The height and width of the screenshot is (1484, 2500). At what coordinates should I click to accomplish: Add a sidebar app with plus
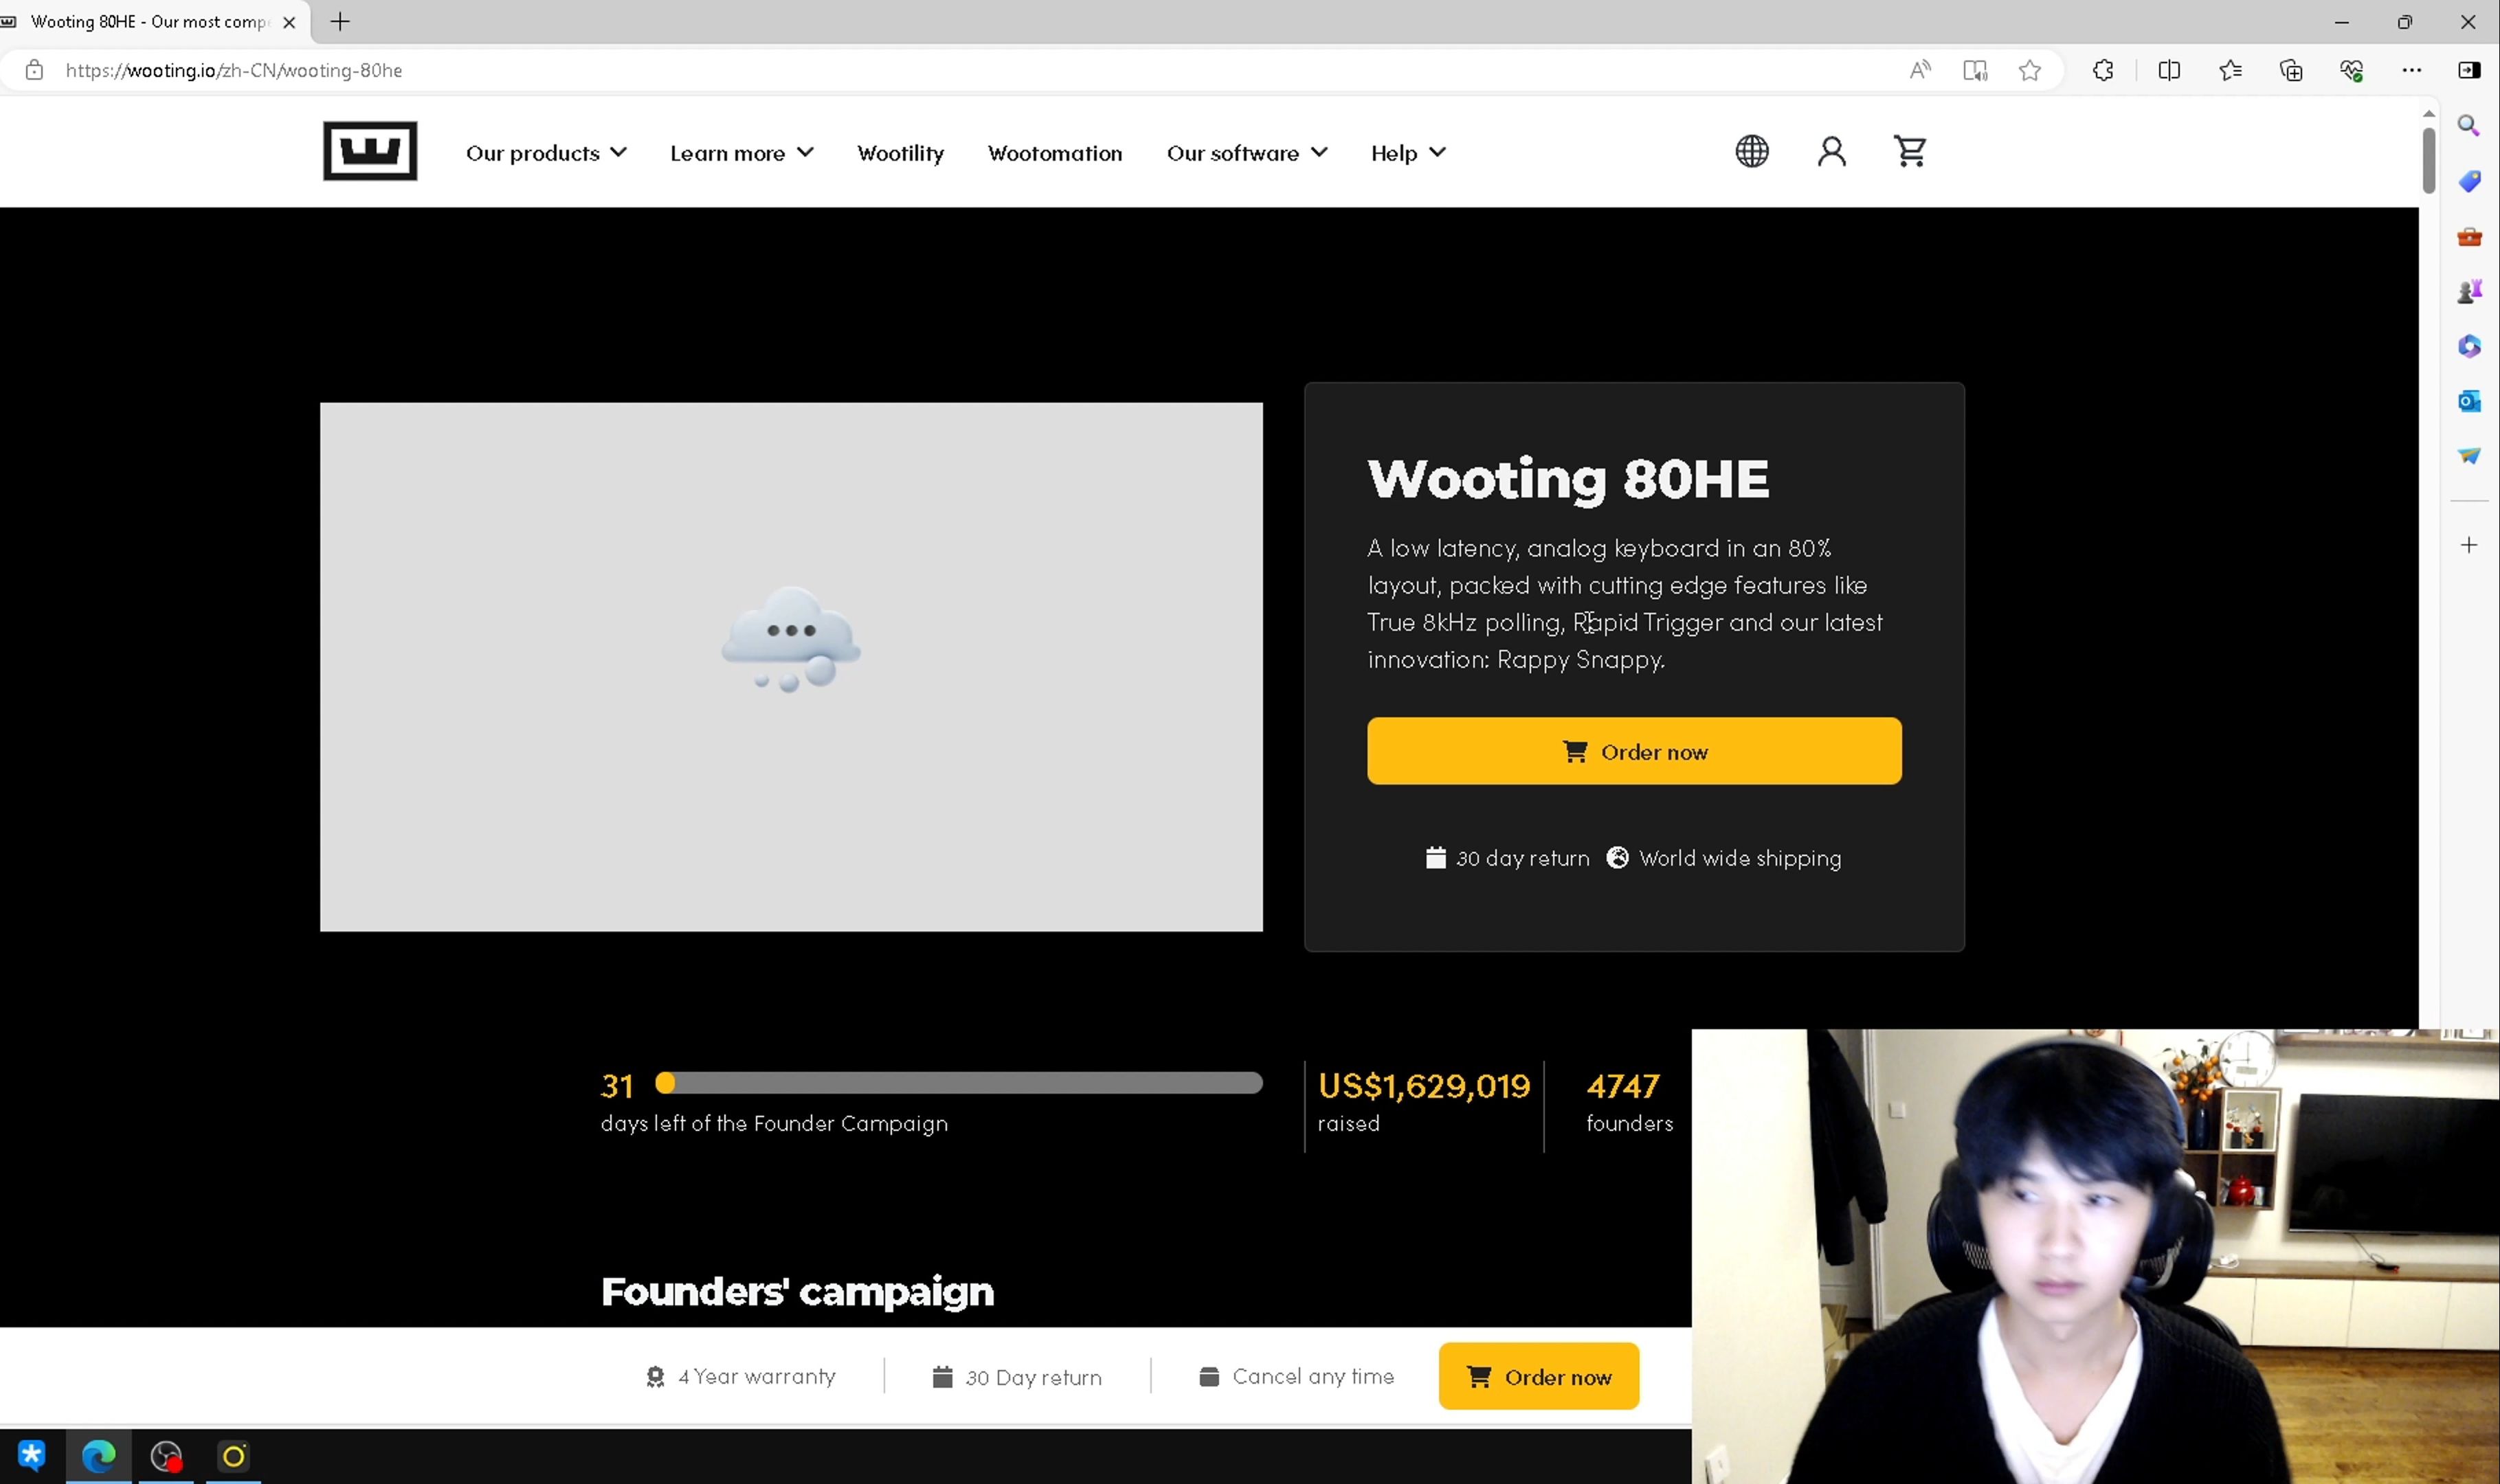coord(2469,545)
